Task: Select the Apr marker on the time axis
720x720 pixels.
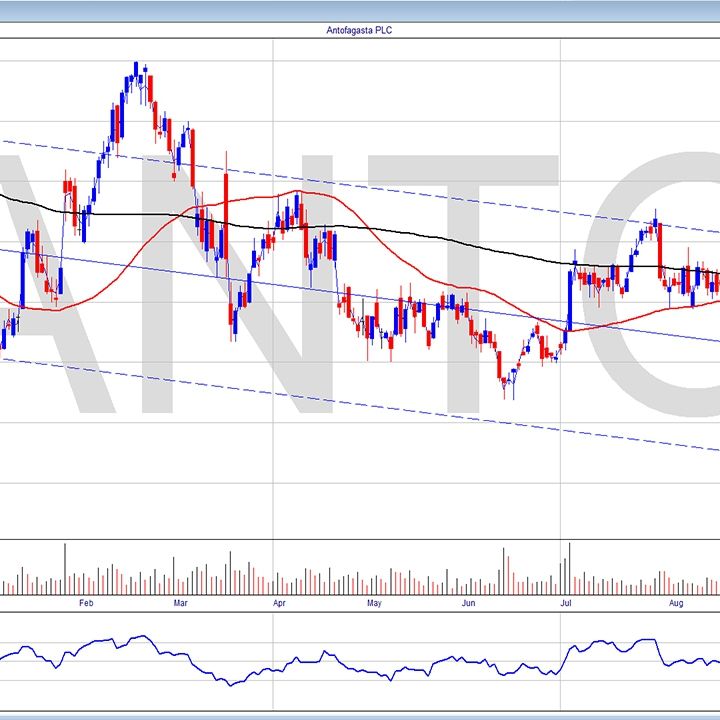Action: click(279, 603)
